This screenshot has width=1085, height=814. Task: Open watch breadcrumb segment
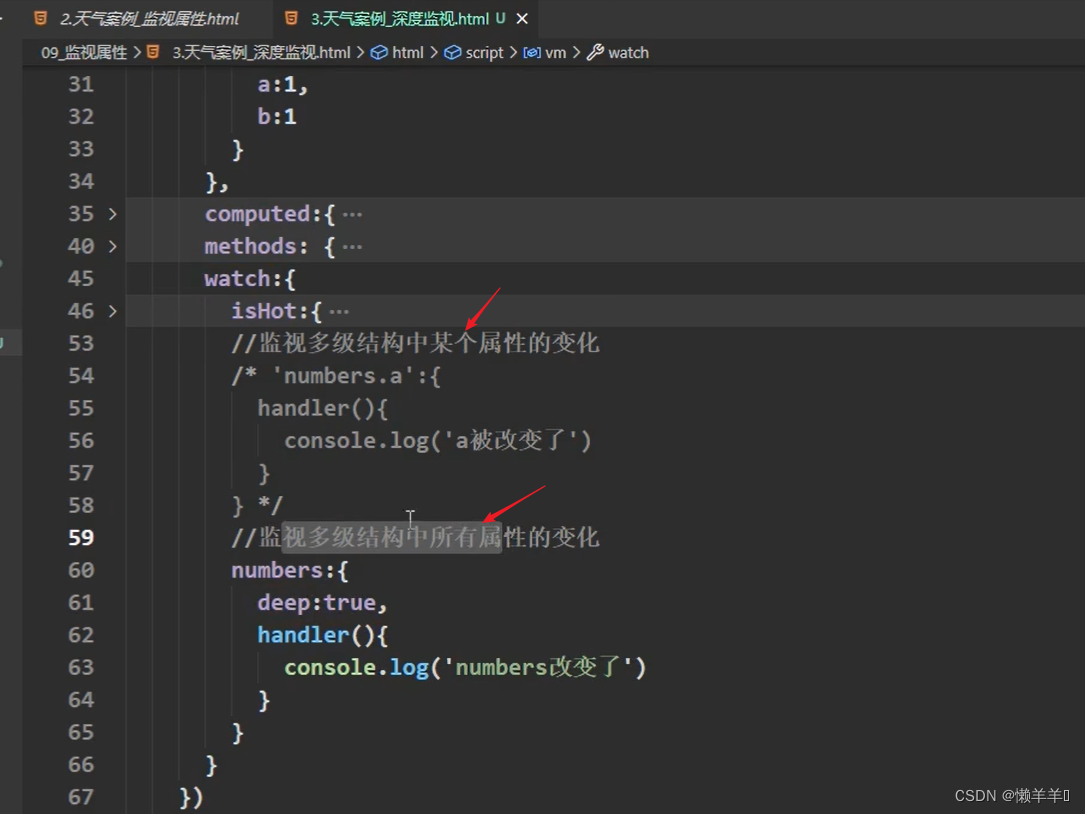coord(628,53)
